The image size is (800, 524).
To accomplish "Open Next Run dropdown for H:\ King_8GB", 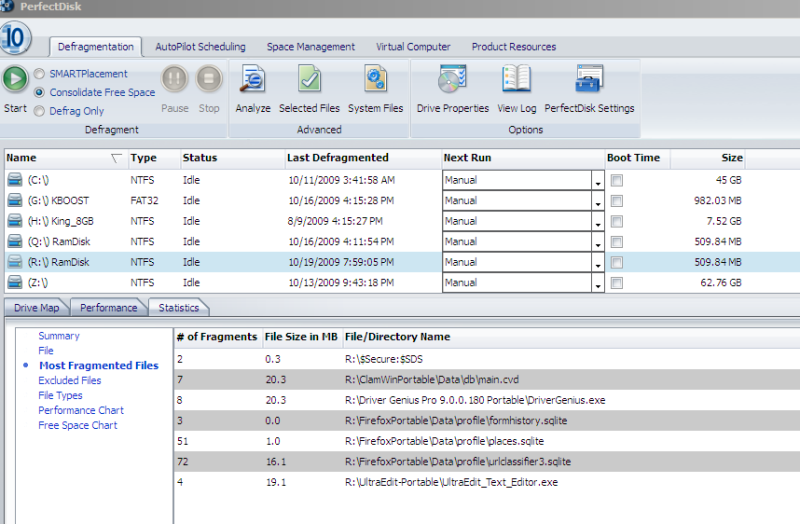I will [598, 221].
